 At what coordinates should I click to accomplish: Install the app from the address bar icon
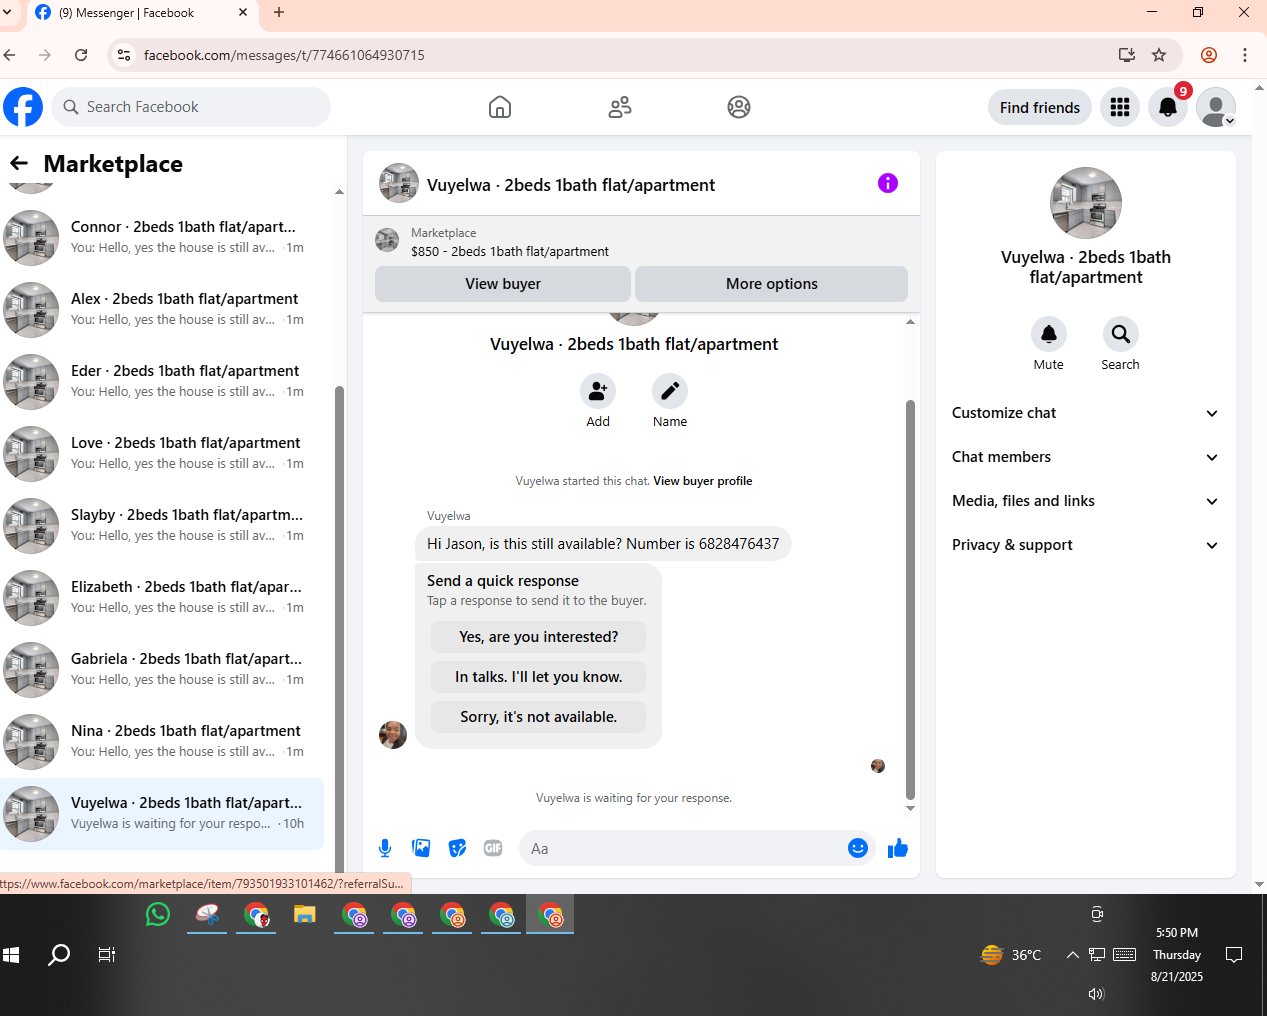[1127, 55]
